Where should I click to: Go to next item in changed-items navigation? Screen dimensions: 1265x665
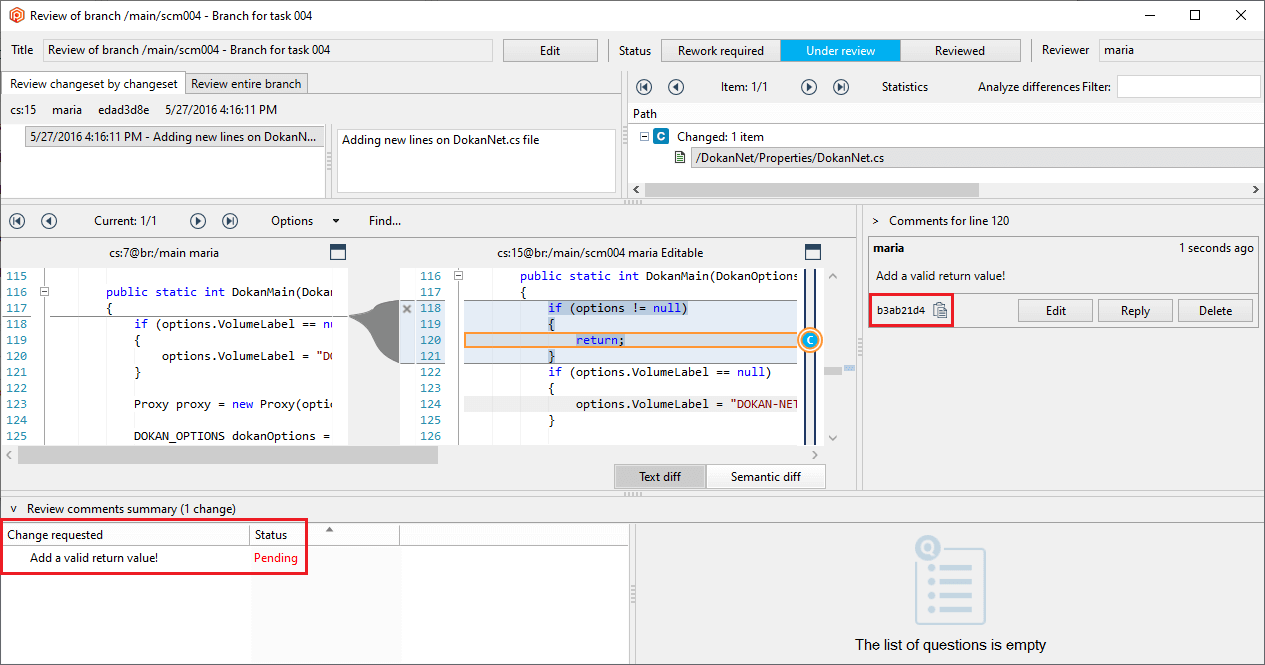click(809, 87)
